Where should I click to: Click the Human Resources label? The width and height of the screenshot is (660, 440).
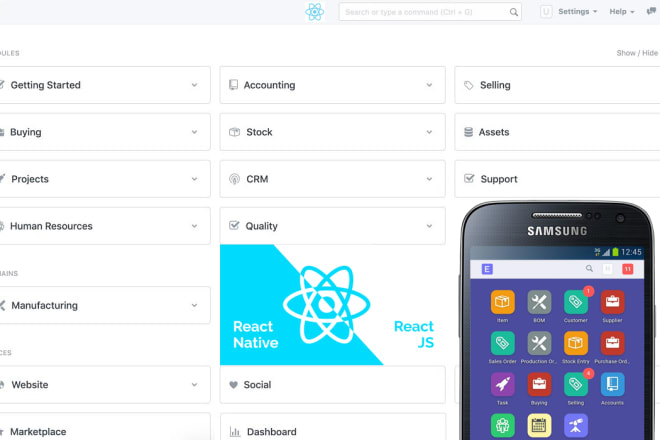[x=51, y=226]
